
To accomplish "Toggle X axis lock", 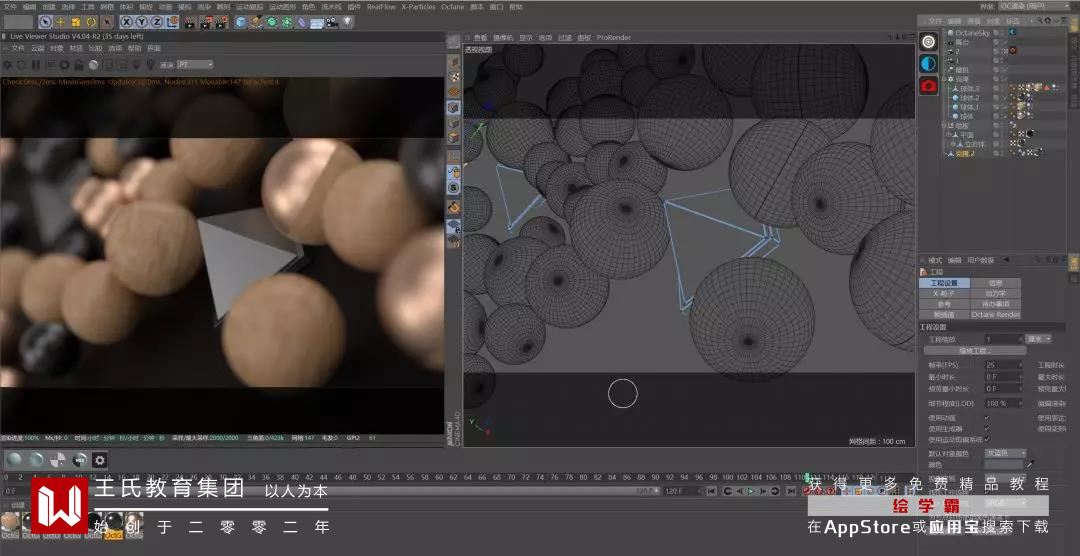I will coord(127,22).
